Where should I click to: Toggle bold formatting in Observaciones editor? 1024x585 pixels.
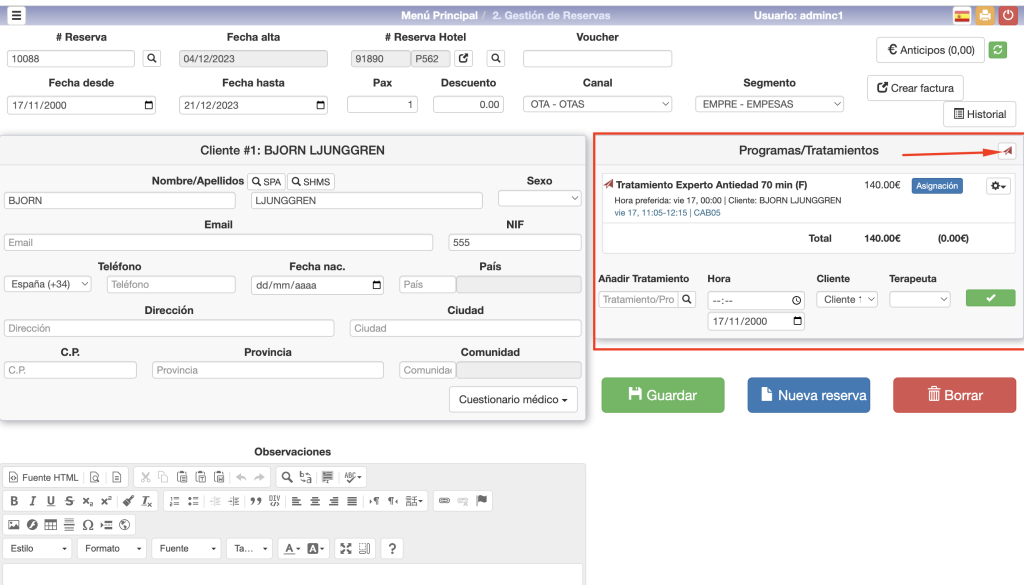[14, 501]
